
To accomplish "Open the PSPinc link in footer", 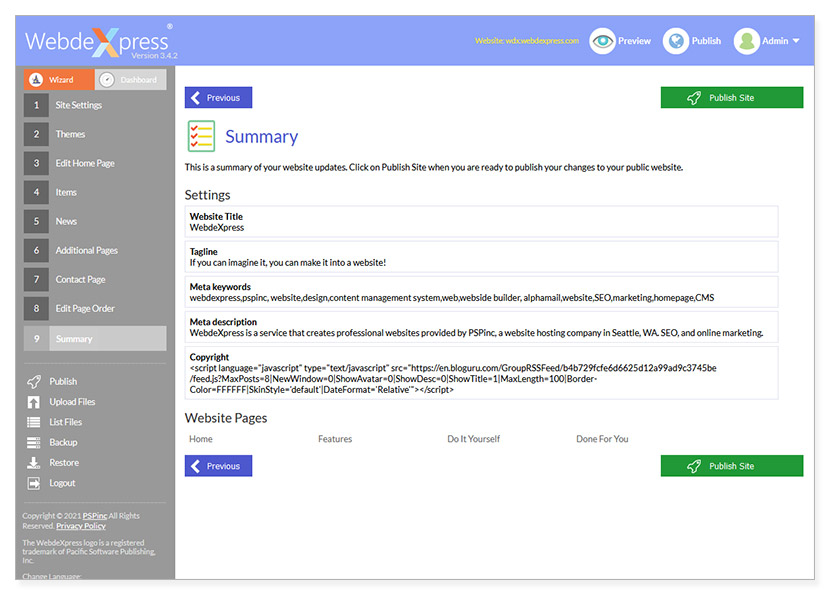I will click(x=95, y=516).
